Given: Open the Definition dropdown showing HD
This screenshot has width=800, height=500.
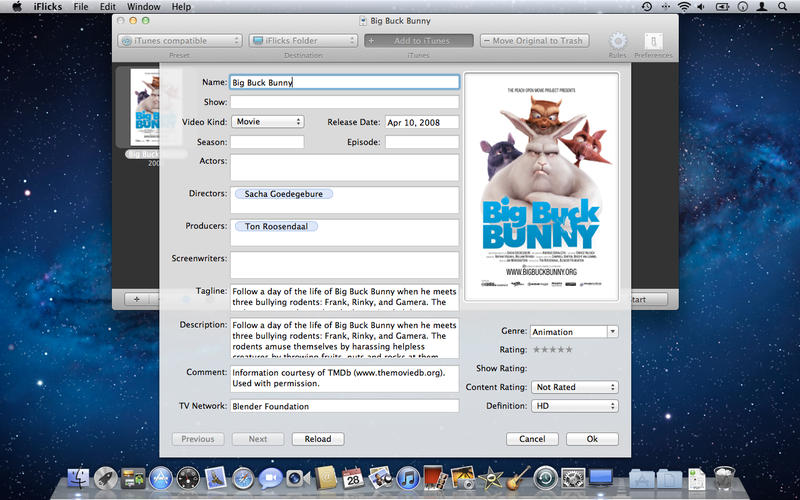Looking at the screenshot, I should (x=574, y=406).
